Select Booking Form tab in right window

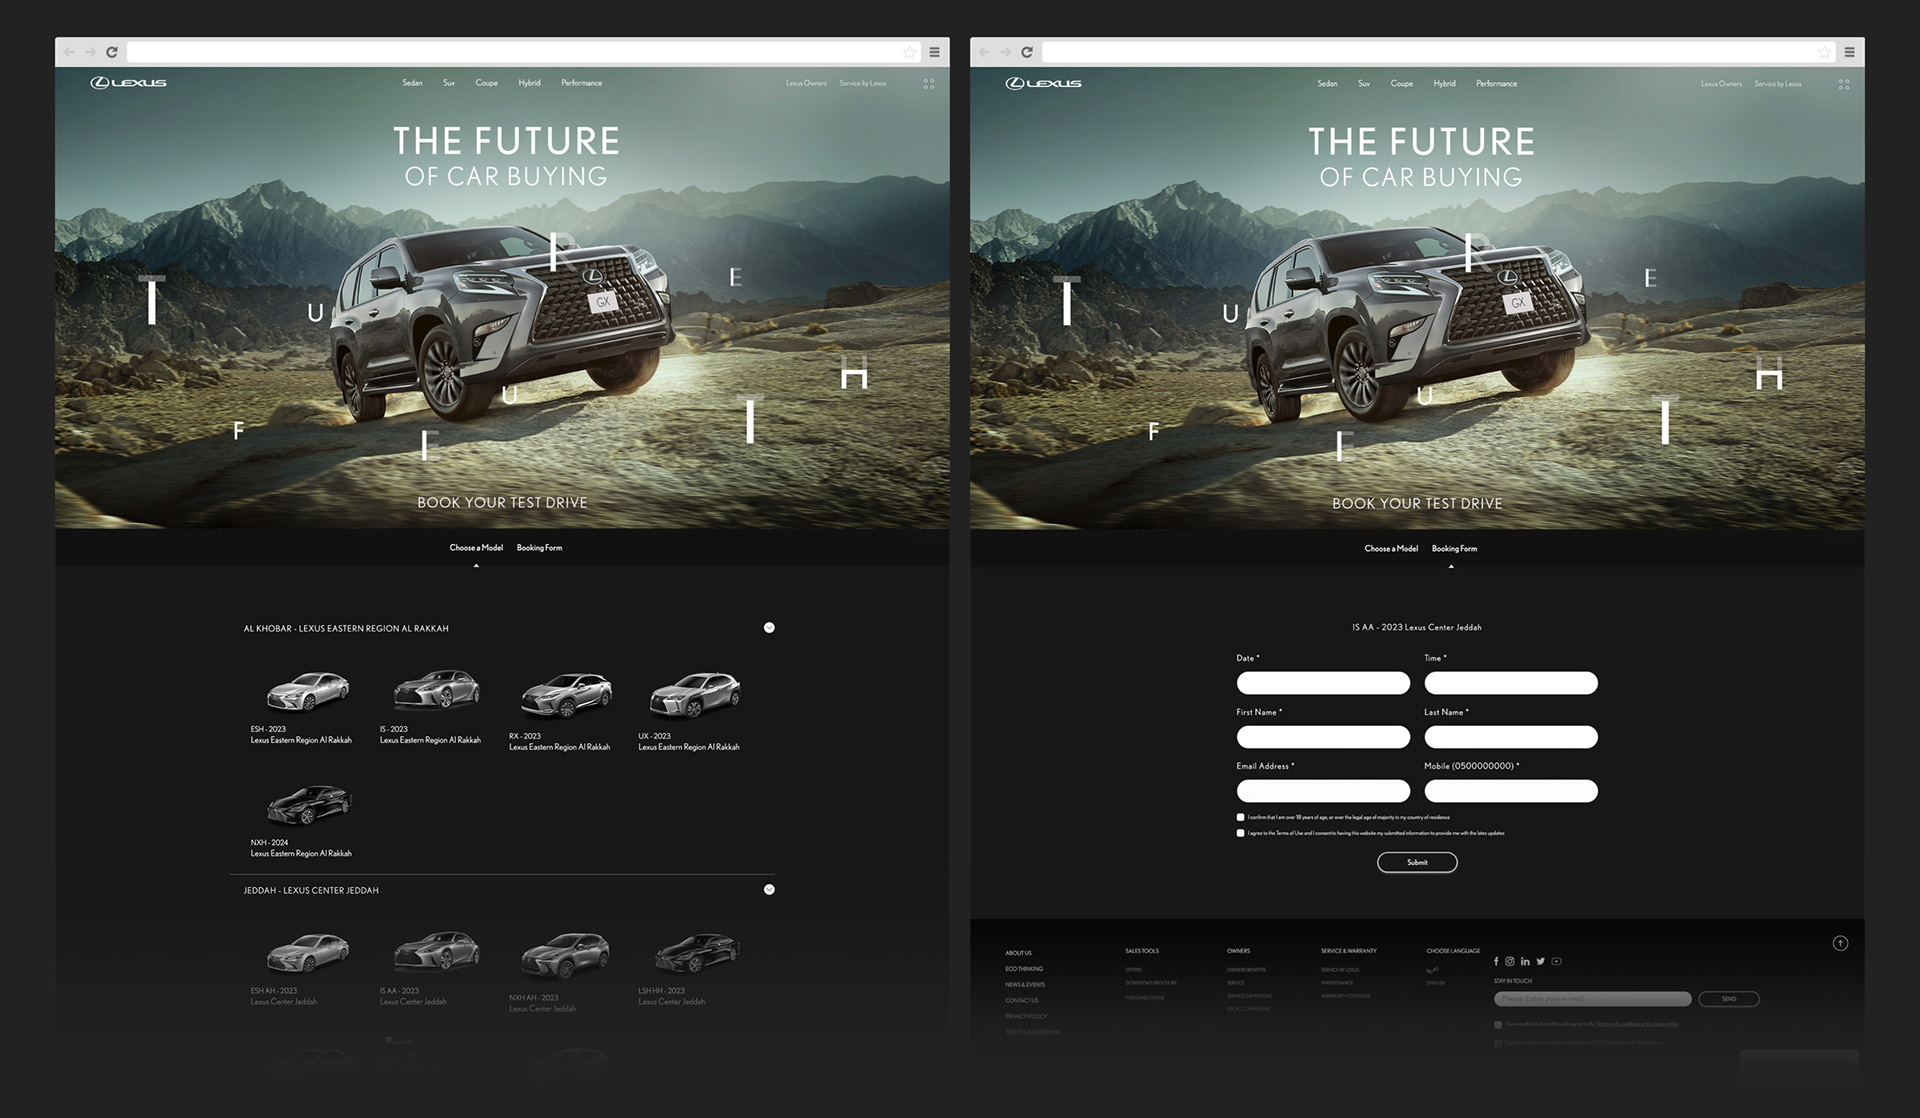pyautogui.click(x=1454, y=548)
